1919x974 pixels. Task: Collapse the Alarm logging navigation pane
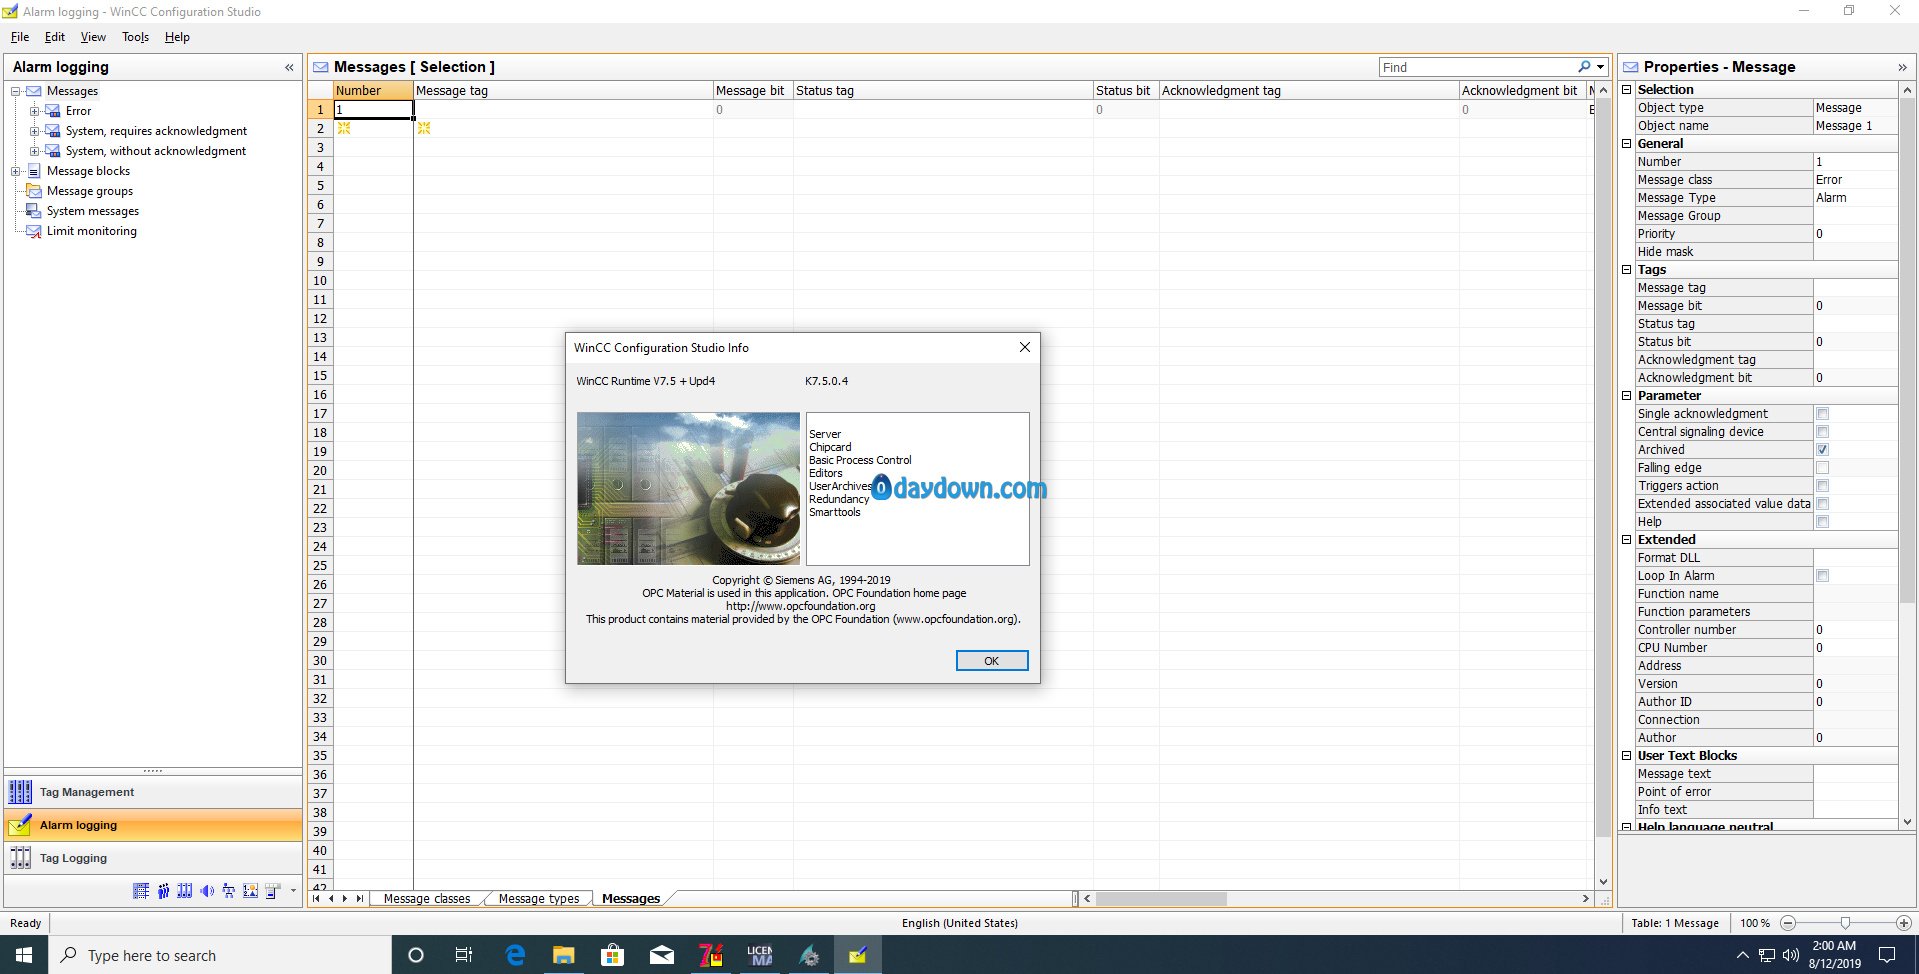pos(289,68)
